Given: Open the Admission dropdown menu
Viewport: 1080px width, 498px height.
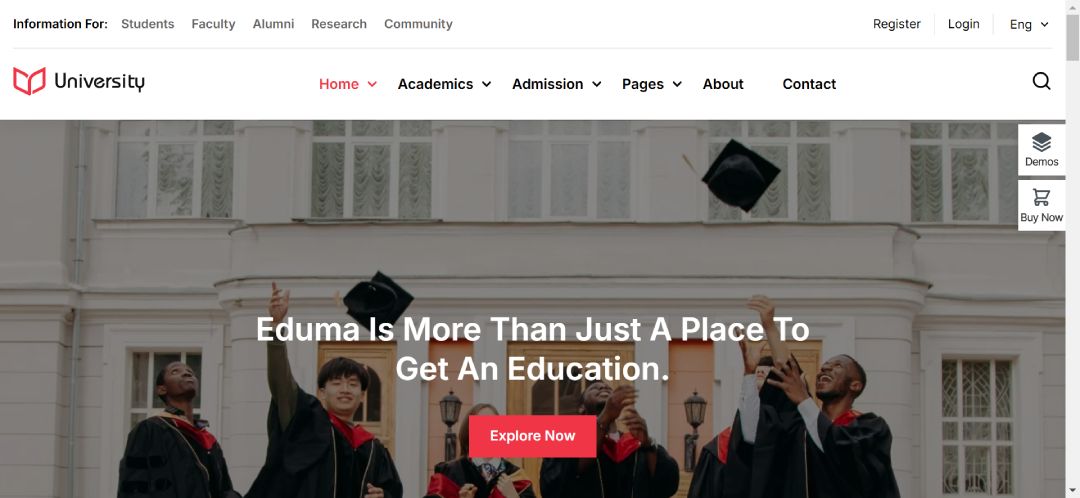Looking at the screenshot, I should pos(557,84).
